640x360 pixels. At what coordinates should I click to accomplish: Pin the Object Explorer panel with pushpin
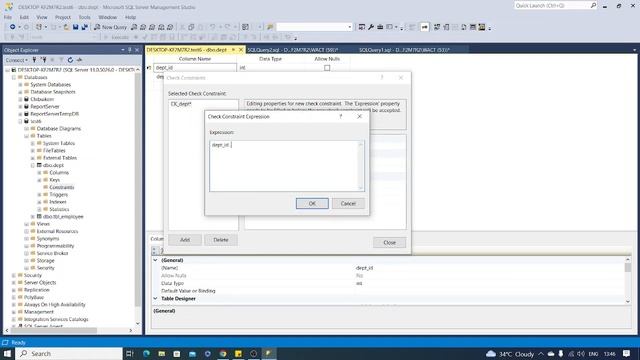(130, 50)
